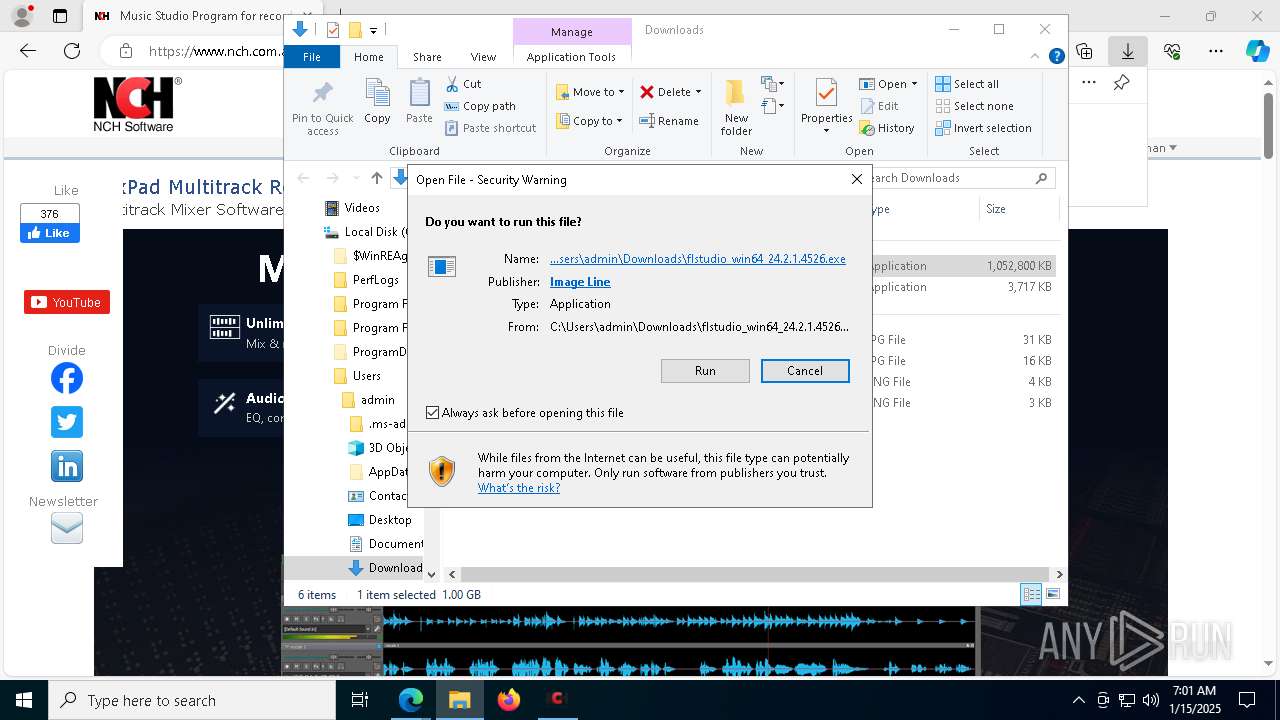Click the Copy ribbon icon
Image resolution: width=1280 pixels, height=720 pixels.
377,102
